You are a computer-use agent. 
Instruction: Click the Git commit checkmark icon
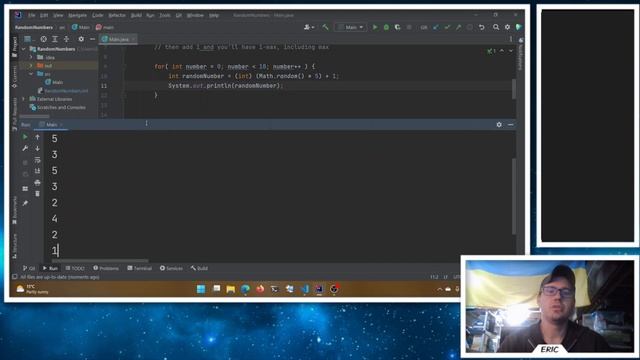447,27
